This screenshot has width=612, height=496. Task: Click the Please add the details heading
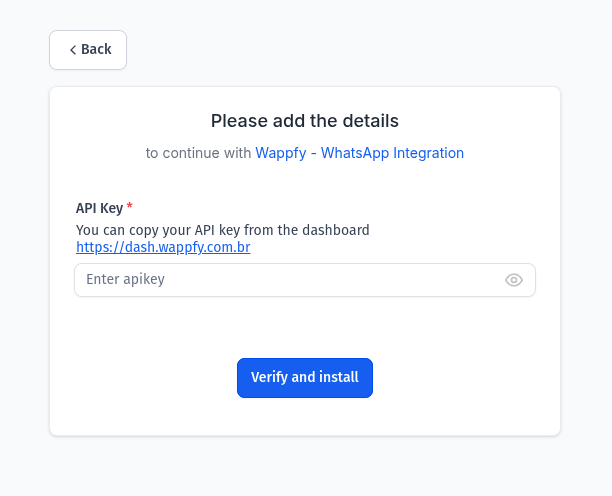coord(305,121)
